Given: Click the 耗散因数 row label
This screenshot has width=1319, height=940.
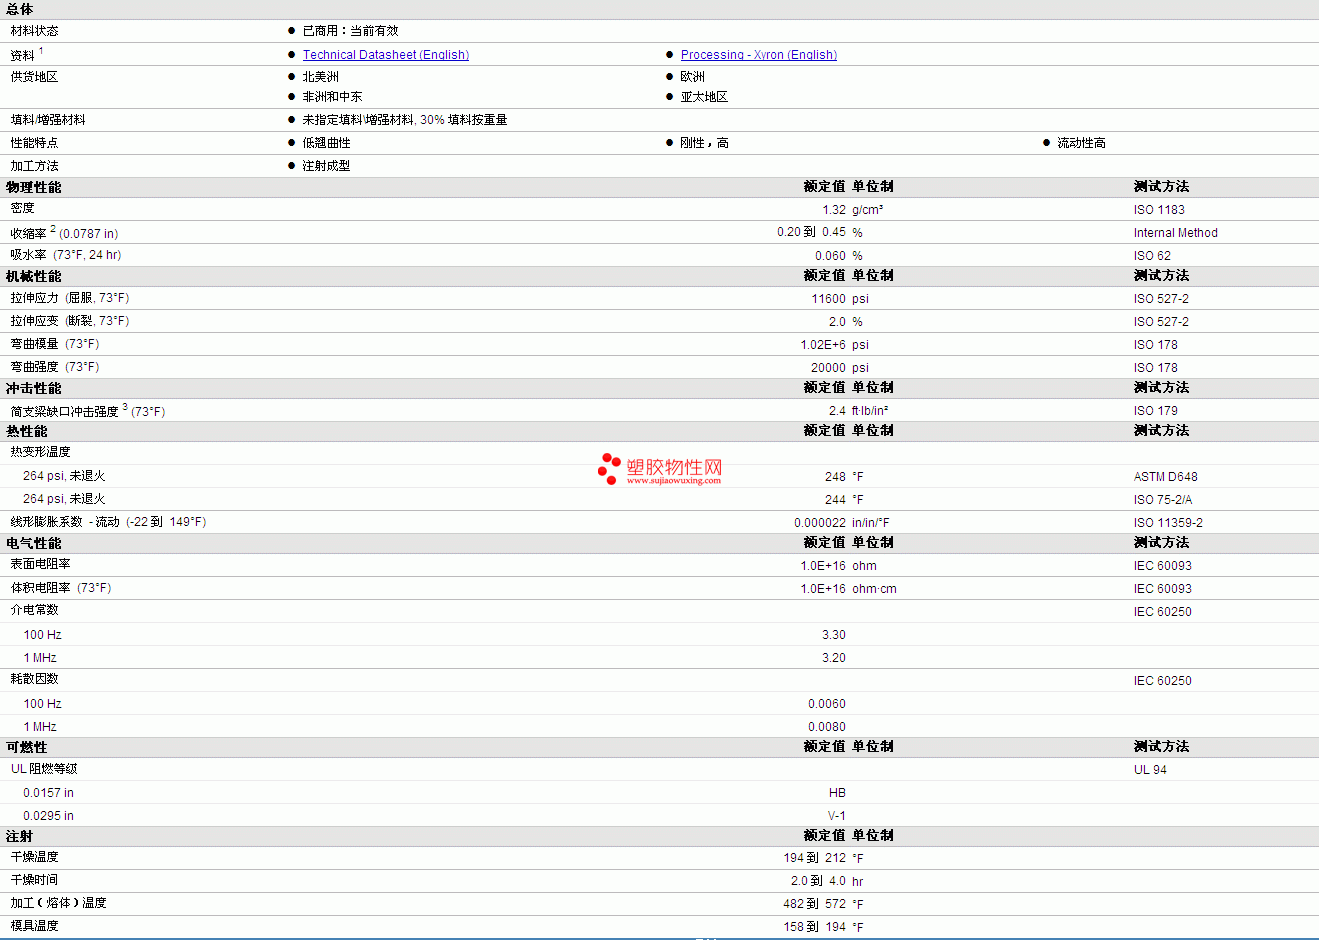Looking at the screenshot, I should click(35, 679).
